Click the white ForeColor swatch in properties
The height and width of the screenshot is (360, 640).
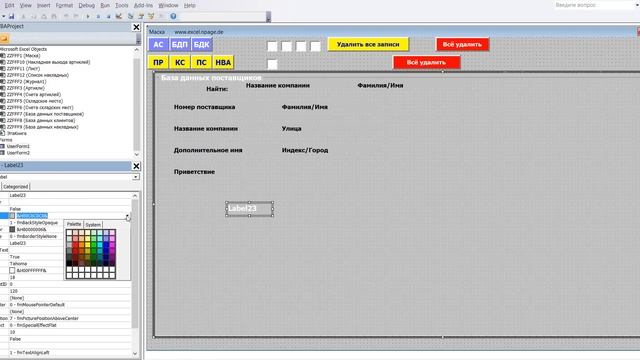tap(12, 271)
